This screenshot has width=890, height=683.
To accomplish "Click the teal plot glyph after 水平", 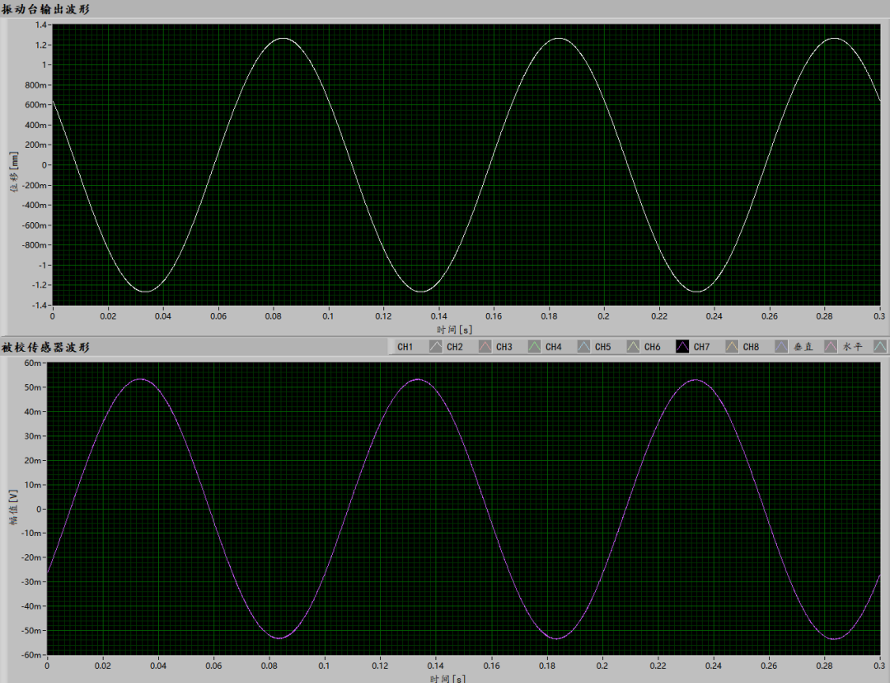I will (880, 346).
